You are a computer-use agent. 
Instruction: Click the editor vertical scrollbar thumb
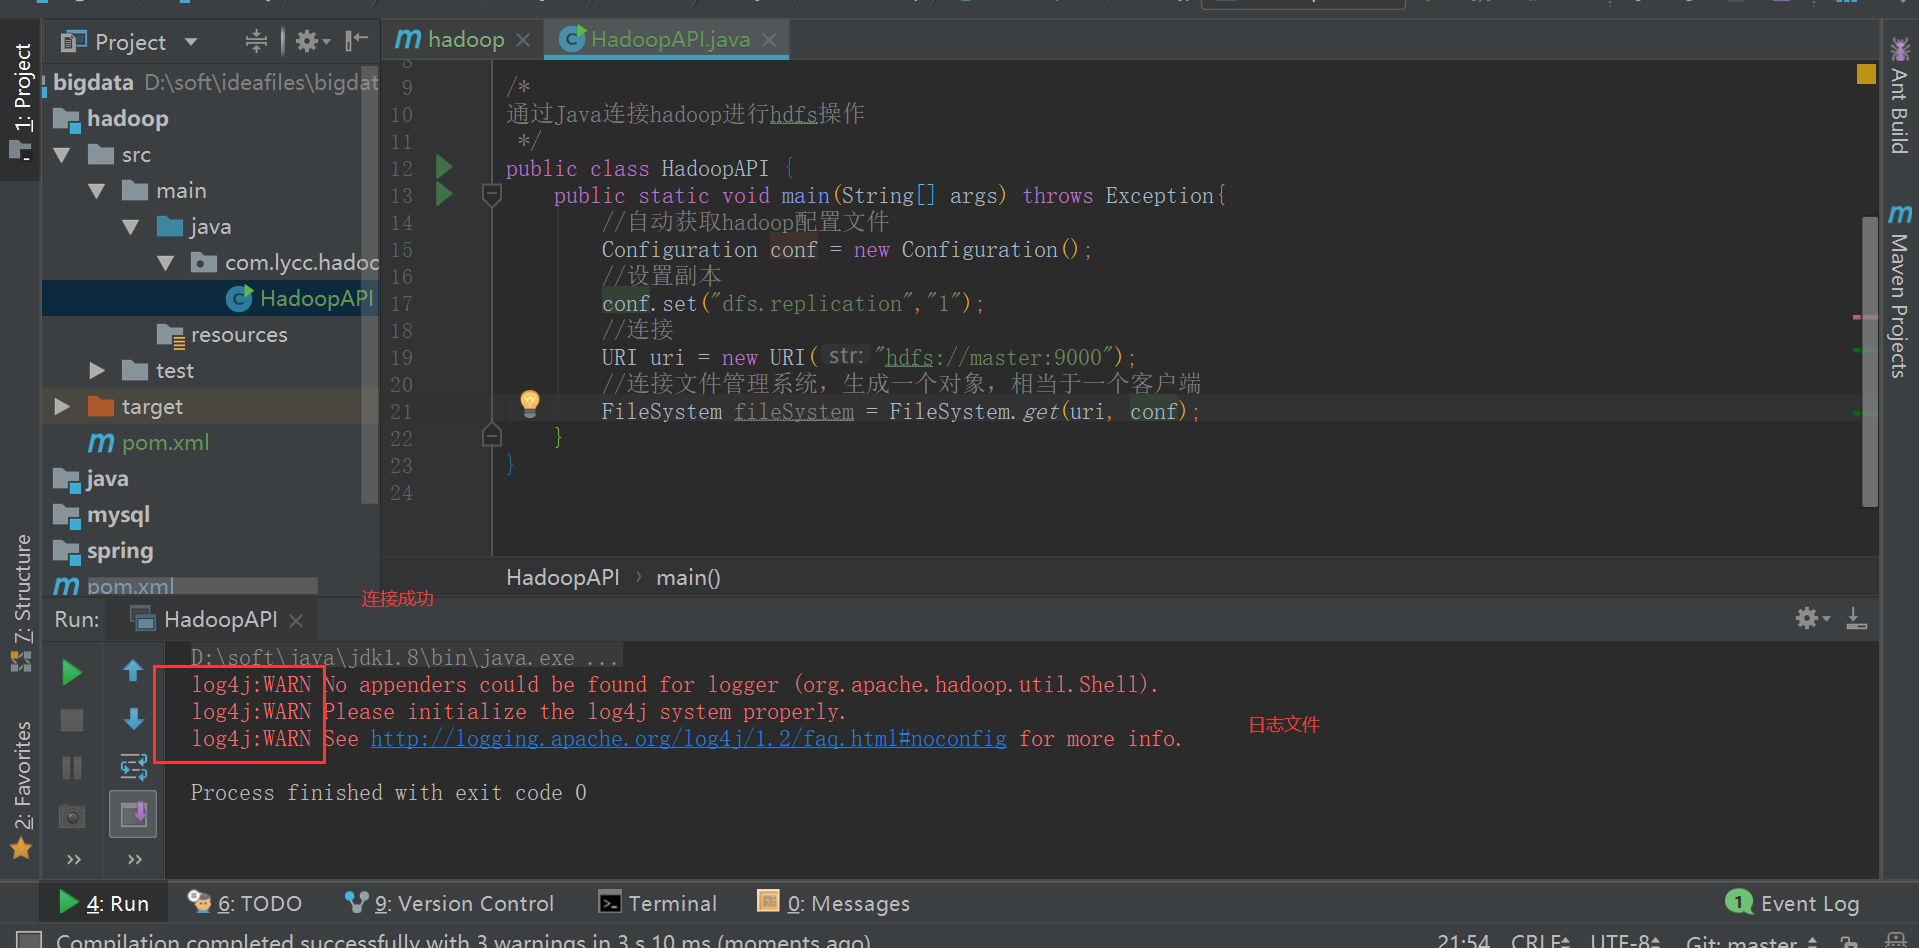coord(1870,362)
